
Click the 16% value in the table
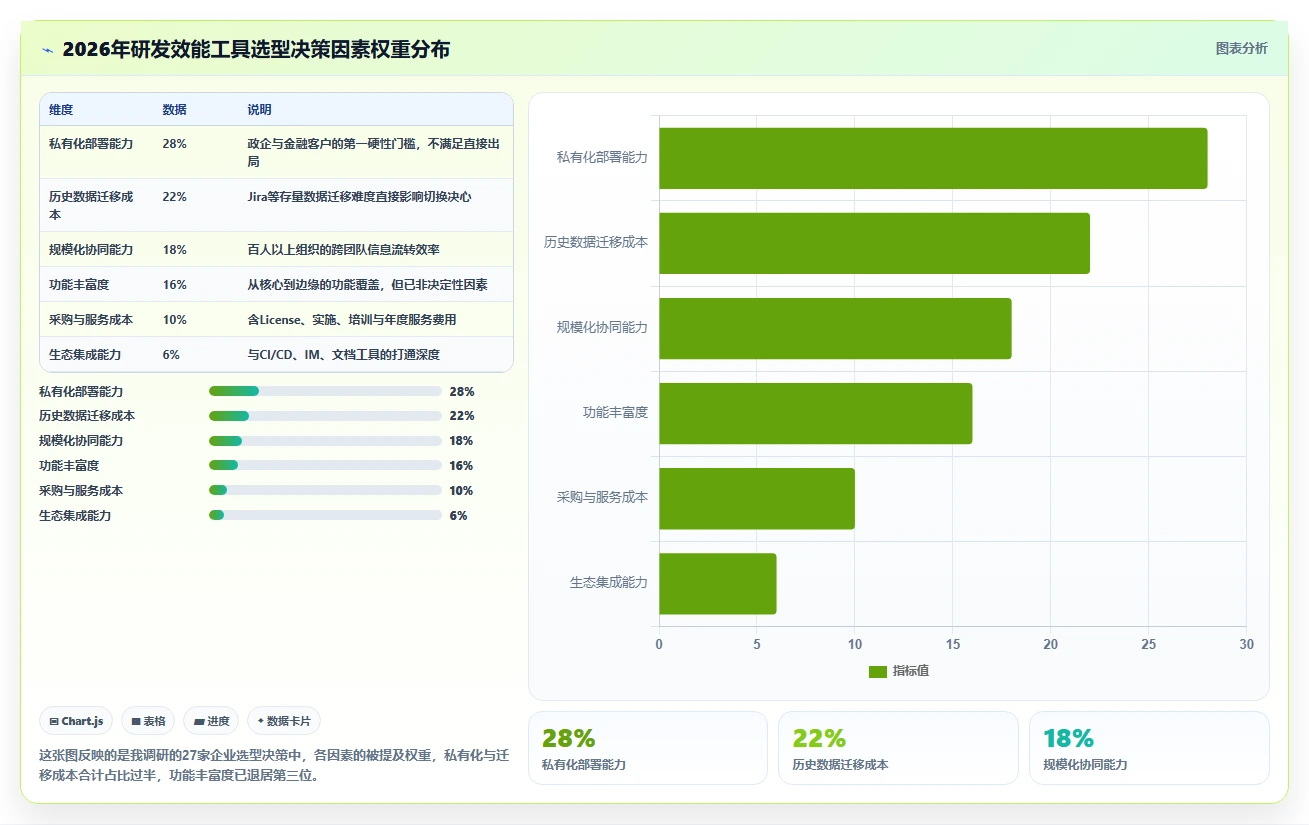174,285
